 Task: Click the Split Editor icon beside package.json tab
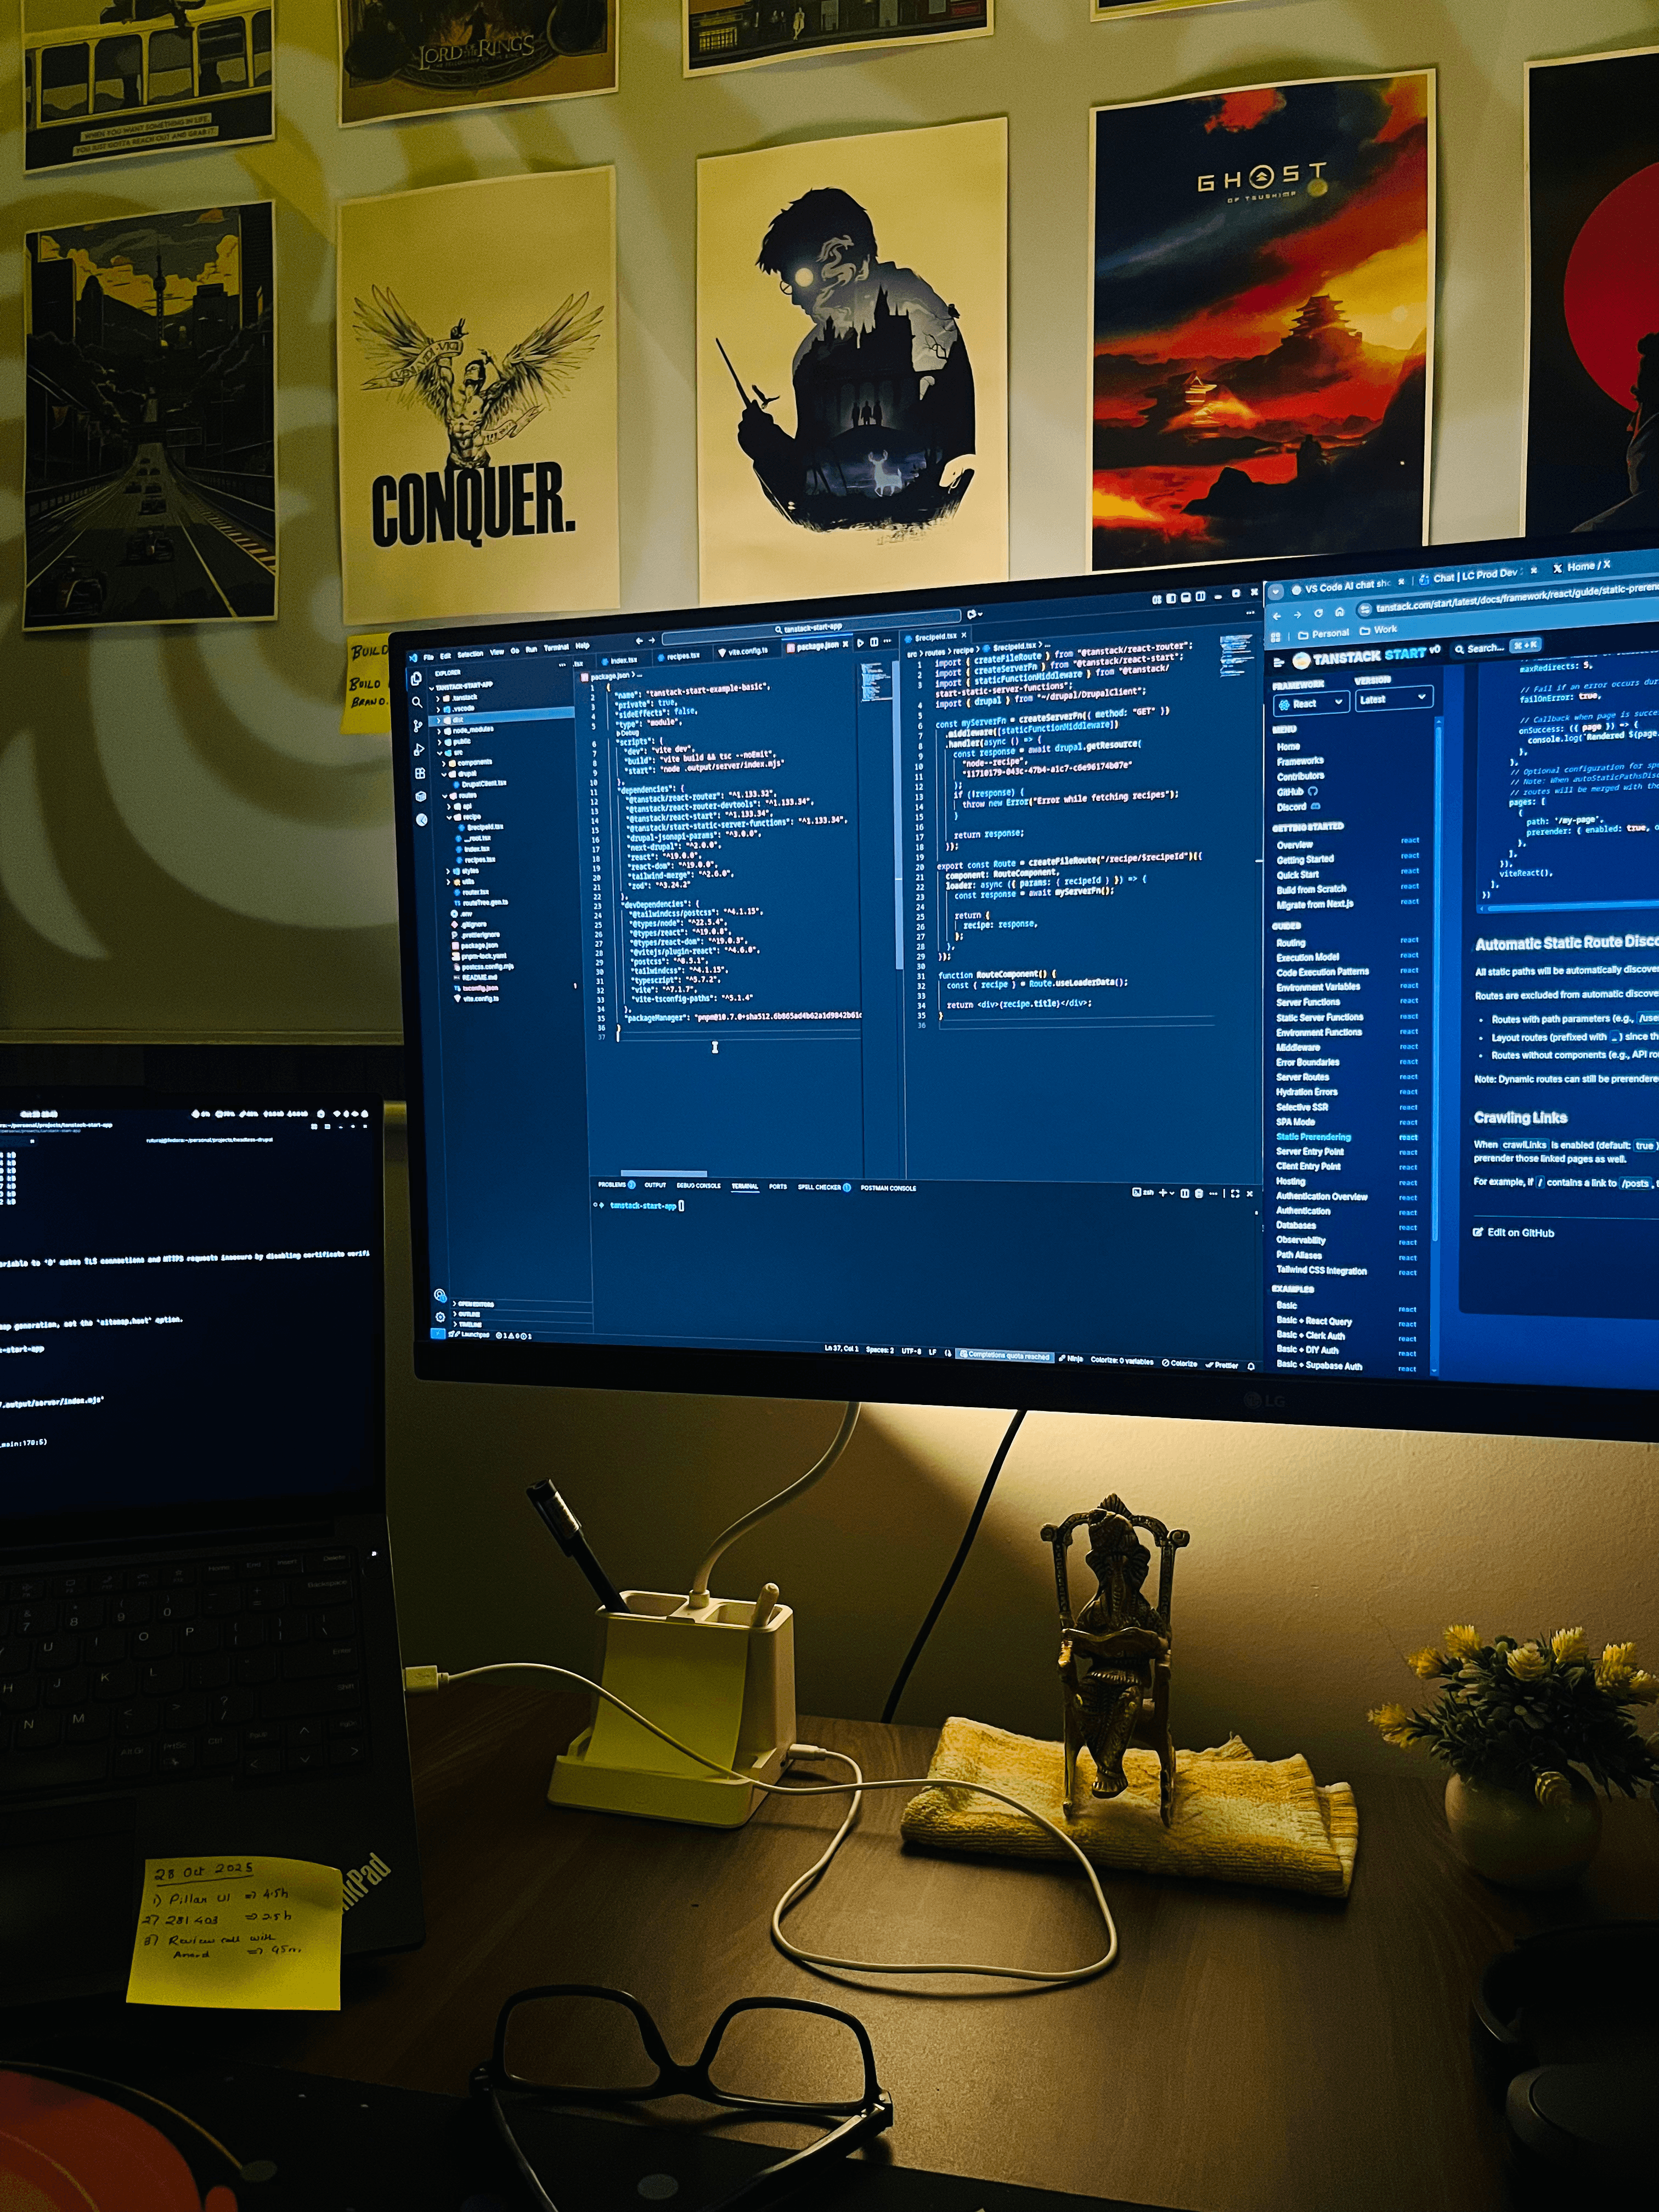click(x=874, y=642)
